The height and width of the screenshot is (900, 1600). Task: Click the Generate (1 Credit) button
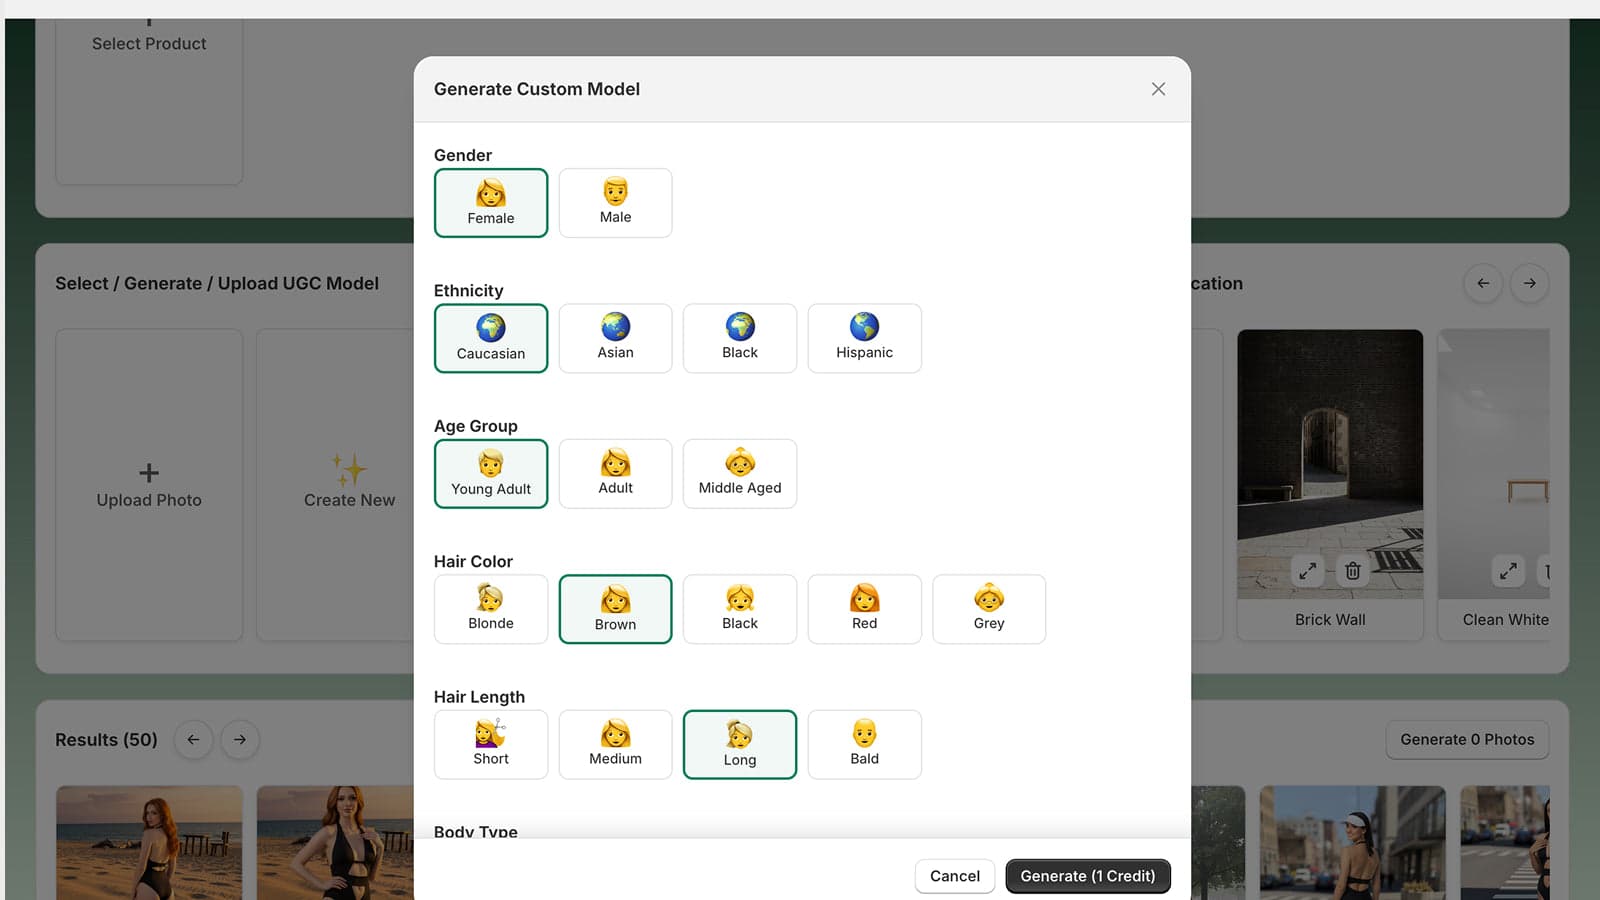click(1088, 875)
